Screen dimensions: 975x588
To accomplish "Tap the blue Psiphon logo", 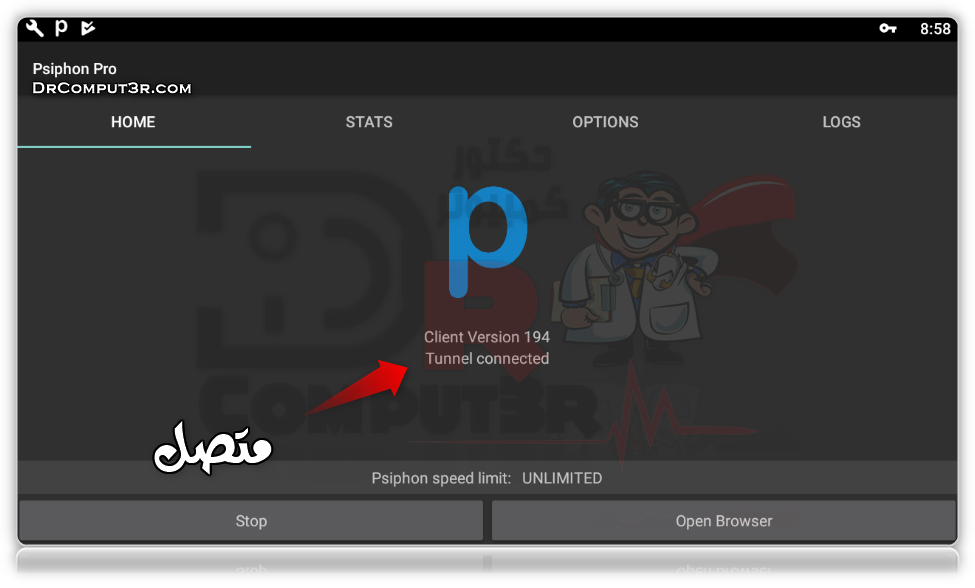I will click(488, 241).
